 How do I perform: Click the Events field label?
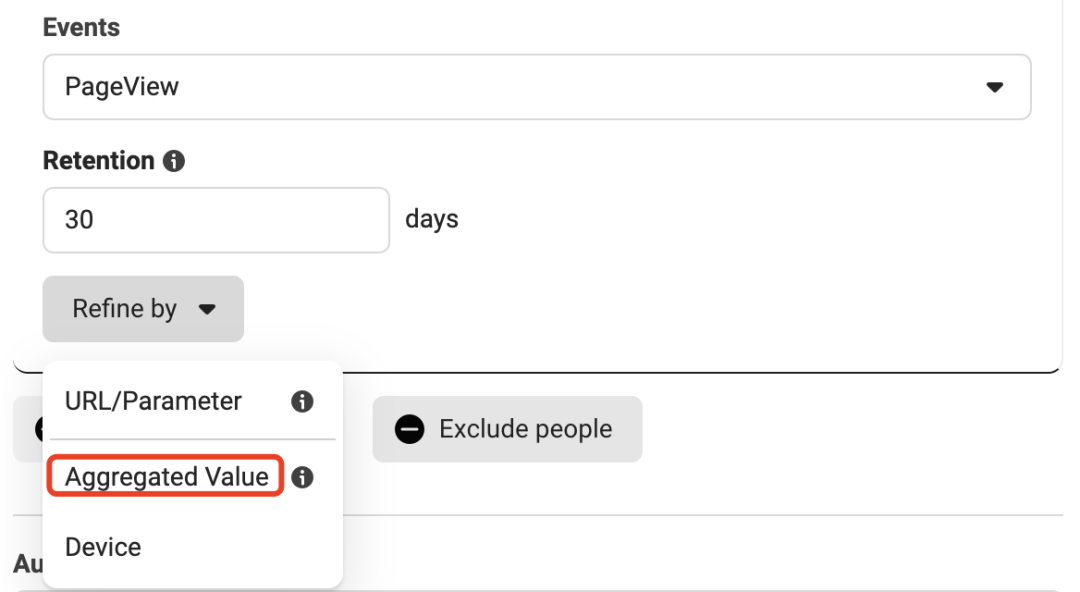tap(81, 28)
